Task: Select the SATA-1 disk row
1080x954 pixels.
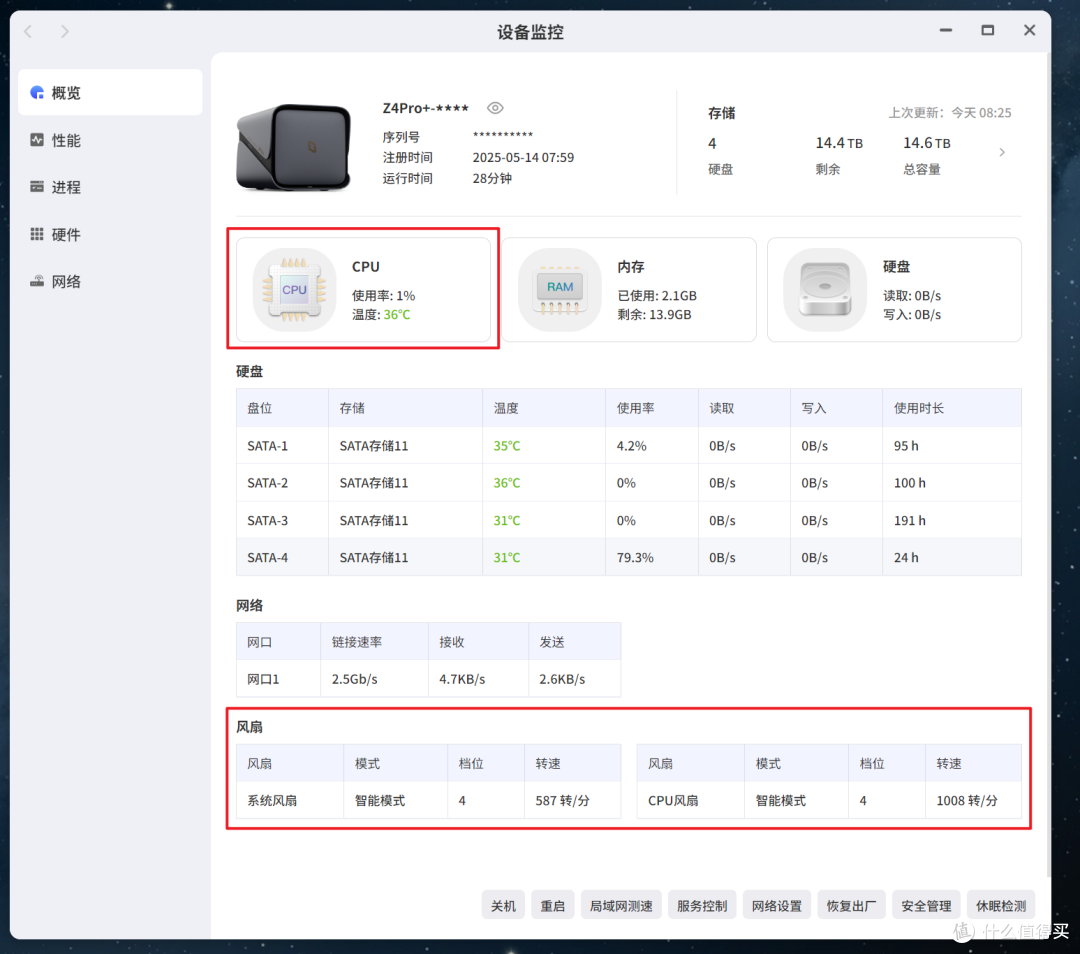Action: click(629, 446)
